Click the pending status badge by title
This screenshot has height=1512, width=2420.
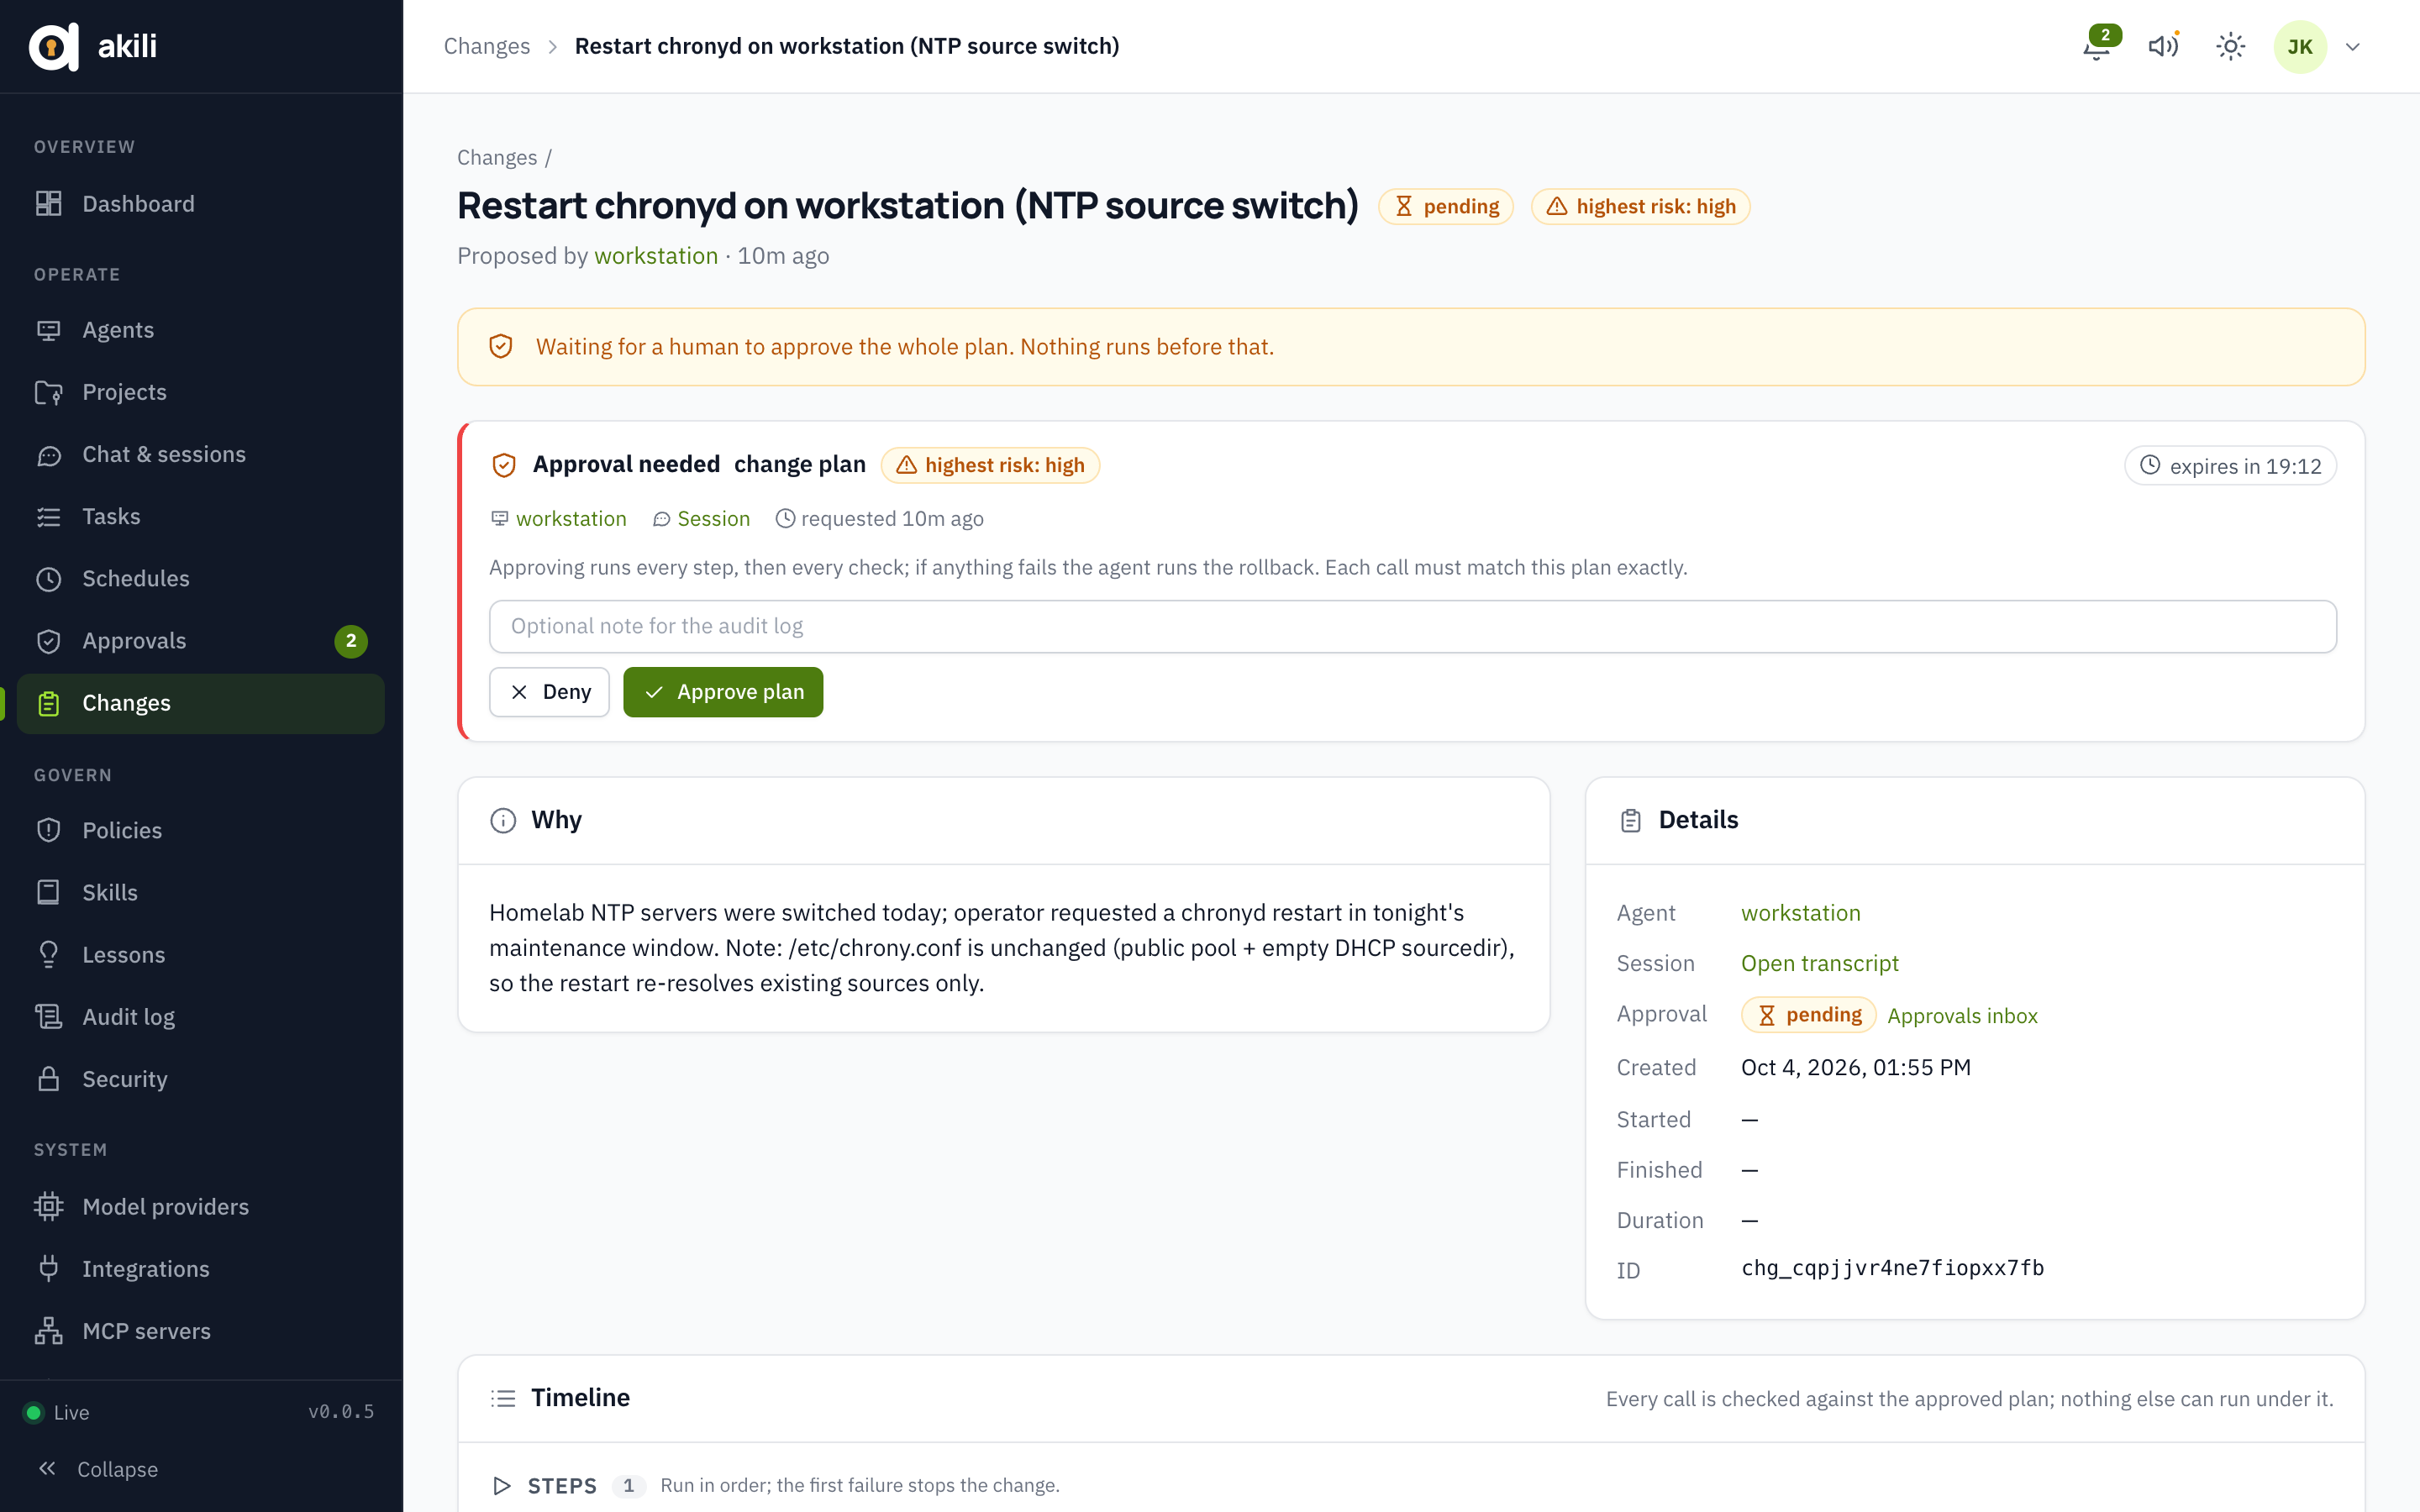(x=1446, y=206)
